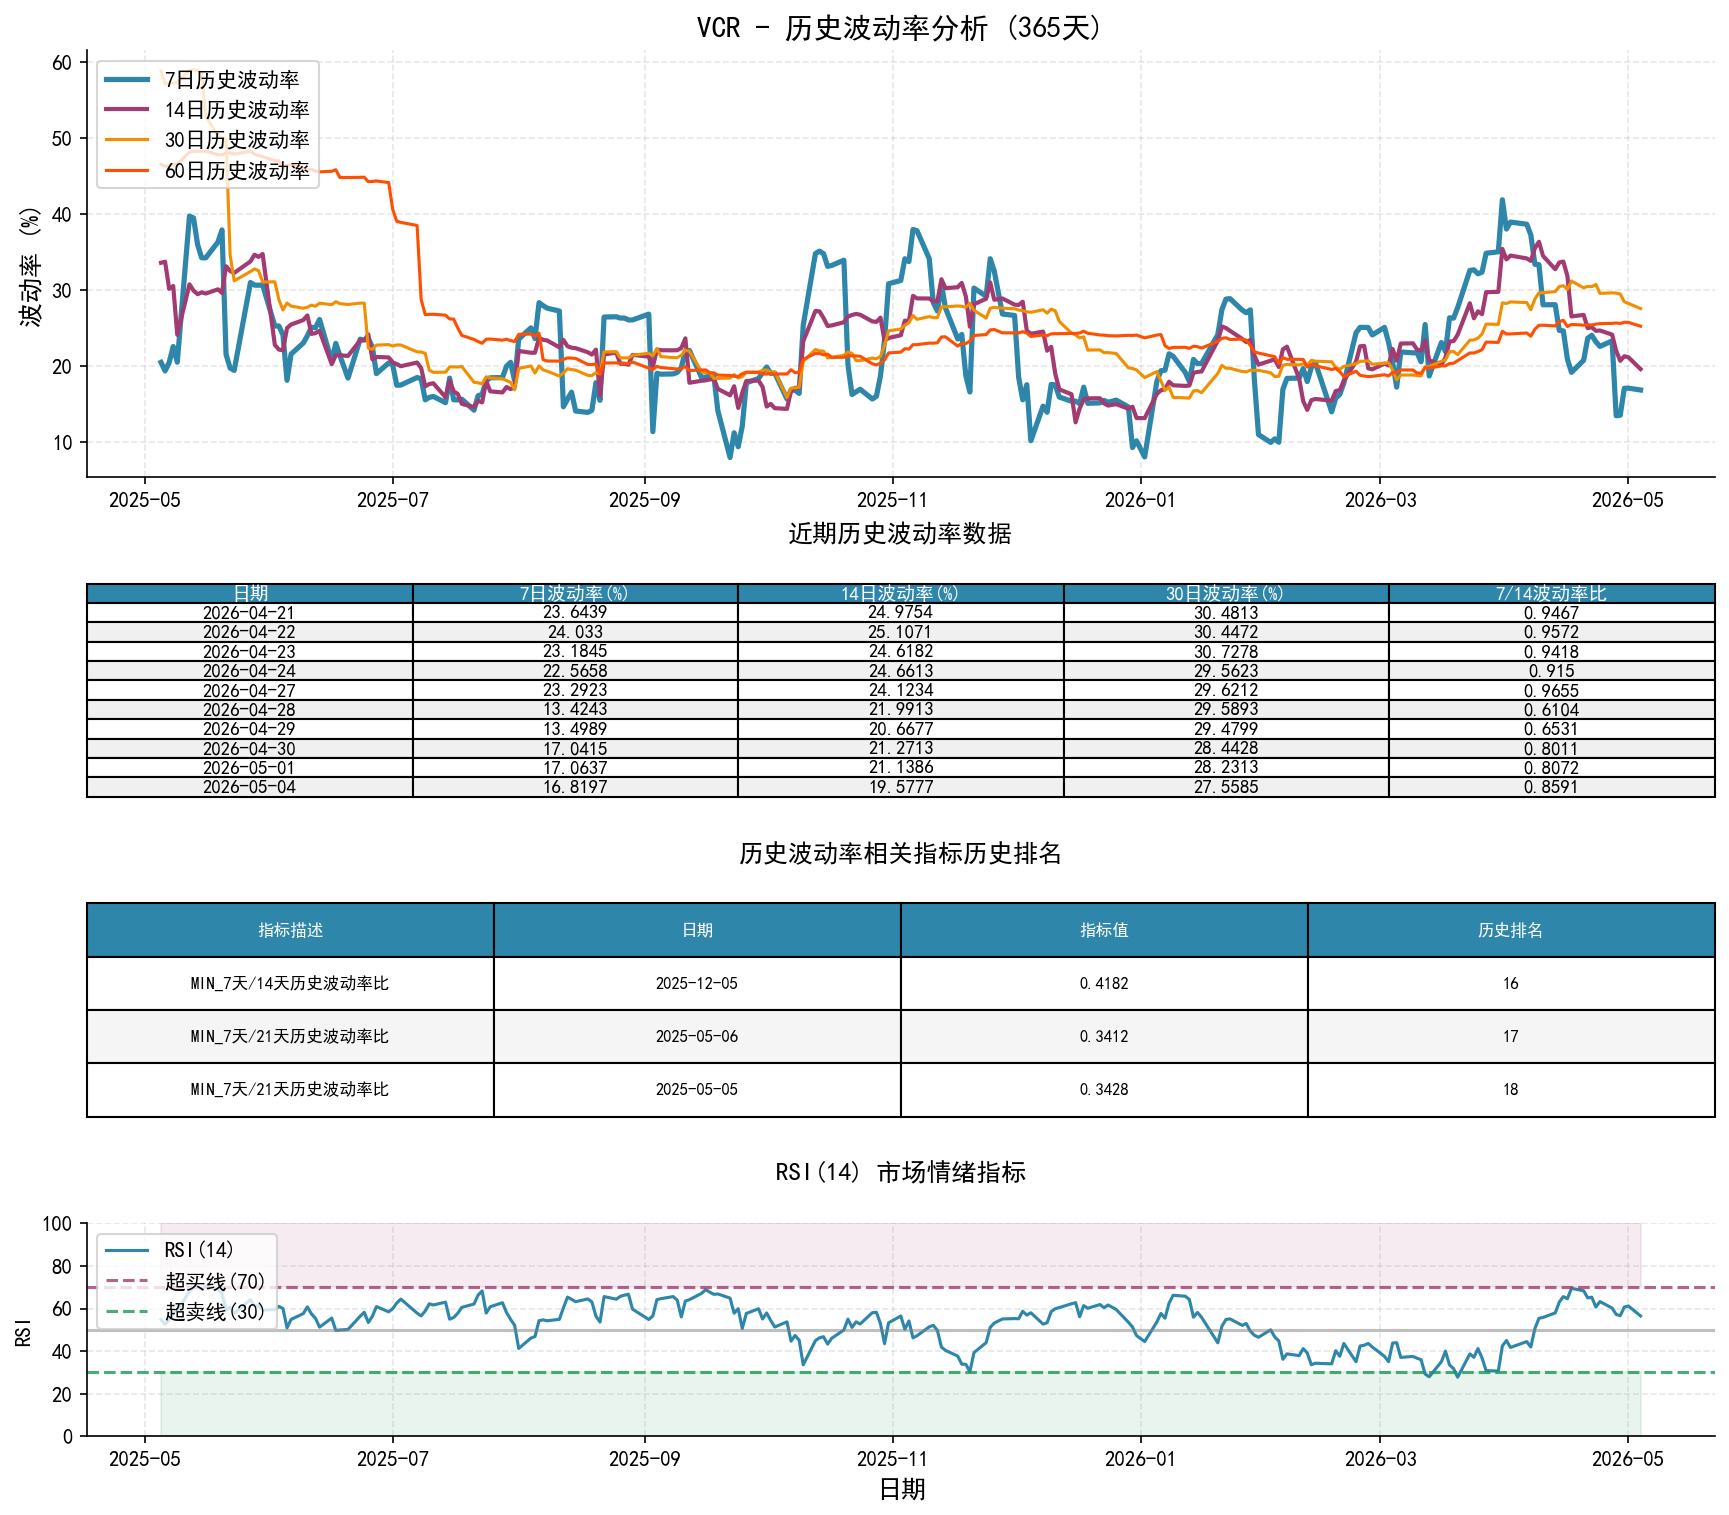Click the 日期 x-axis label below RSI chart
The height and width of the screenshot is (1515, 1729).
coord(901,1489)
